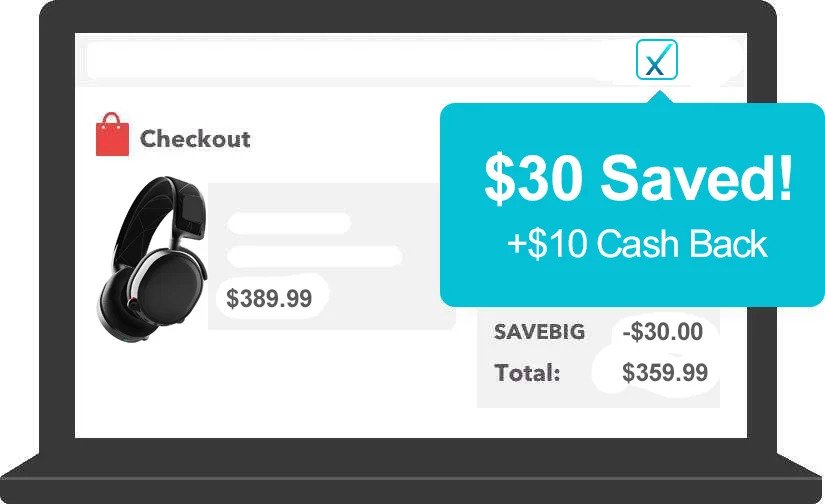This screenshot has width=825, height=504.
Task: Select the "+$10 Cash Back" text
Action: 637,243
